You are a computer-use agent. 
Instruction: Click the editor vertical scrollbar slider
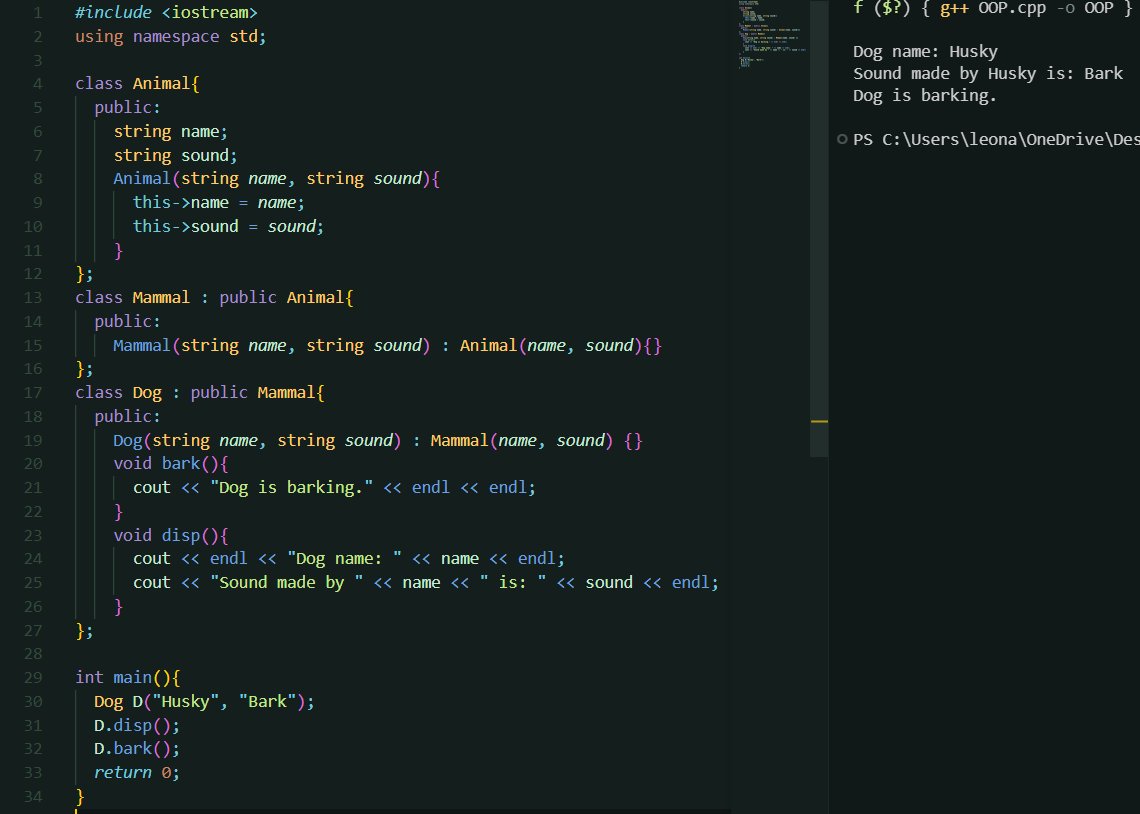click(x=819, y=228)
